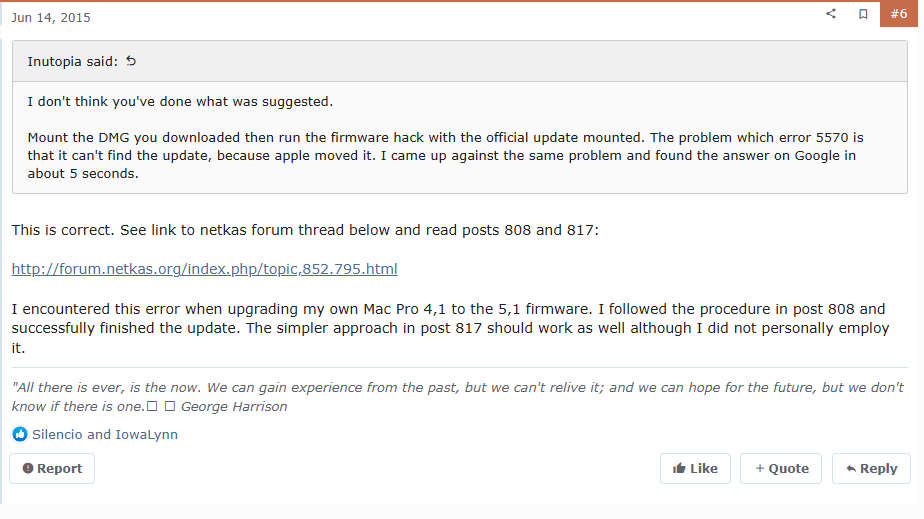This screenshot has width=924, height=519.
Task: Bookmark this post using the bookmark icon
Action: [863, 14]
